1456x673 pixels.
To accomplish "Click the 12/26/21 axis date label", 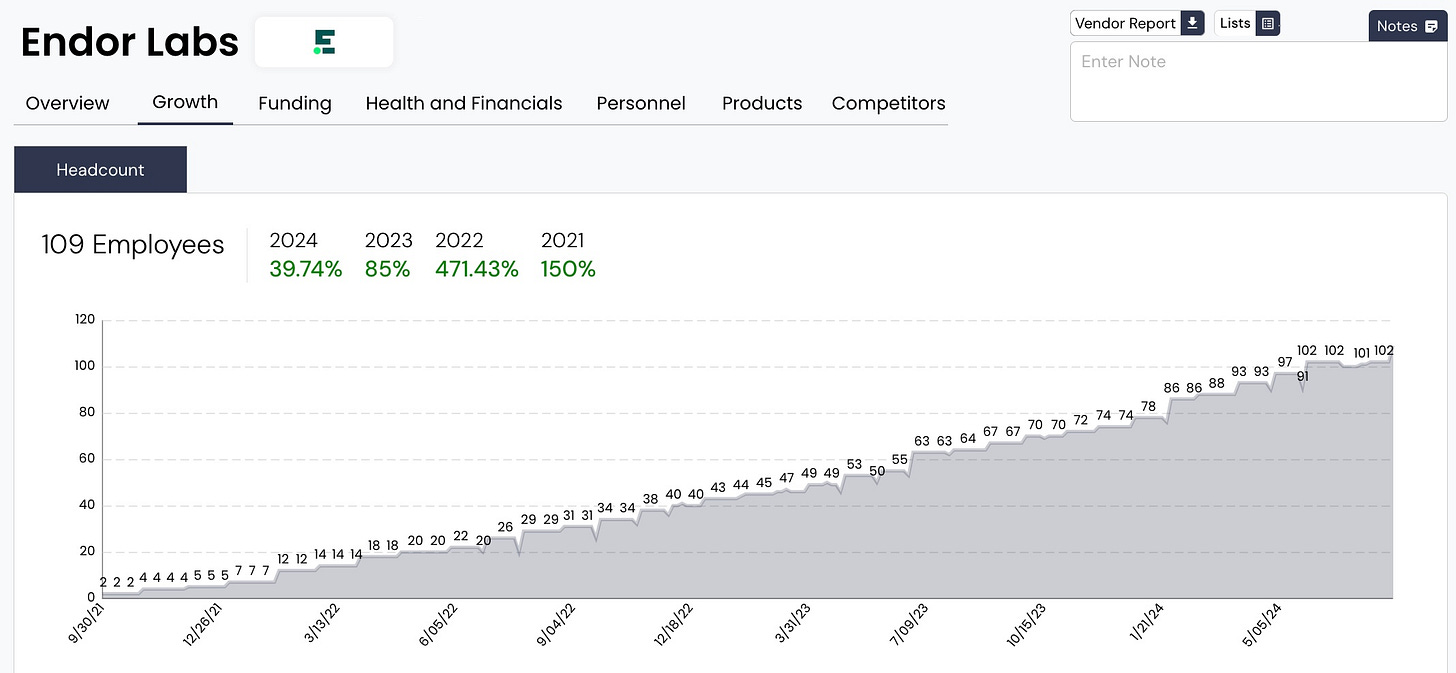I will pos(202,624).
